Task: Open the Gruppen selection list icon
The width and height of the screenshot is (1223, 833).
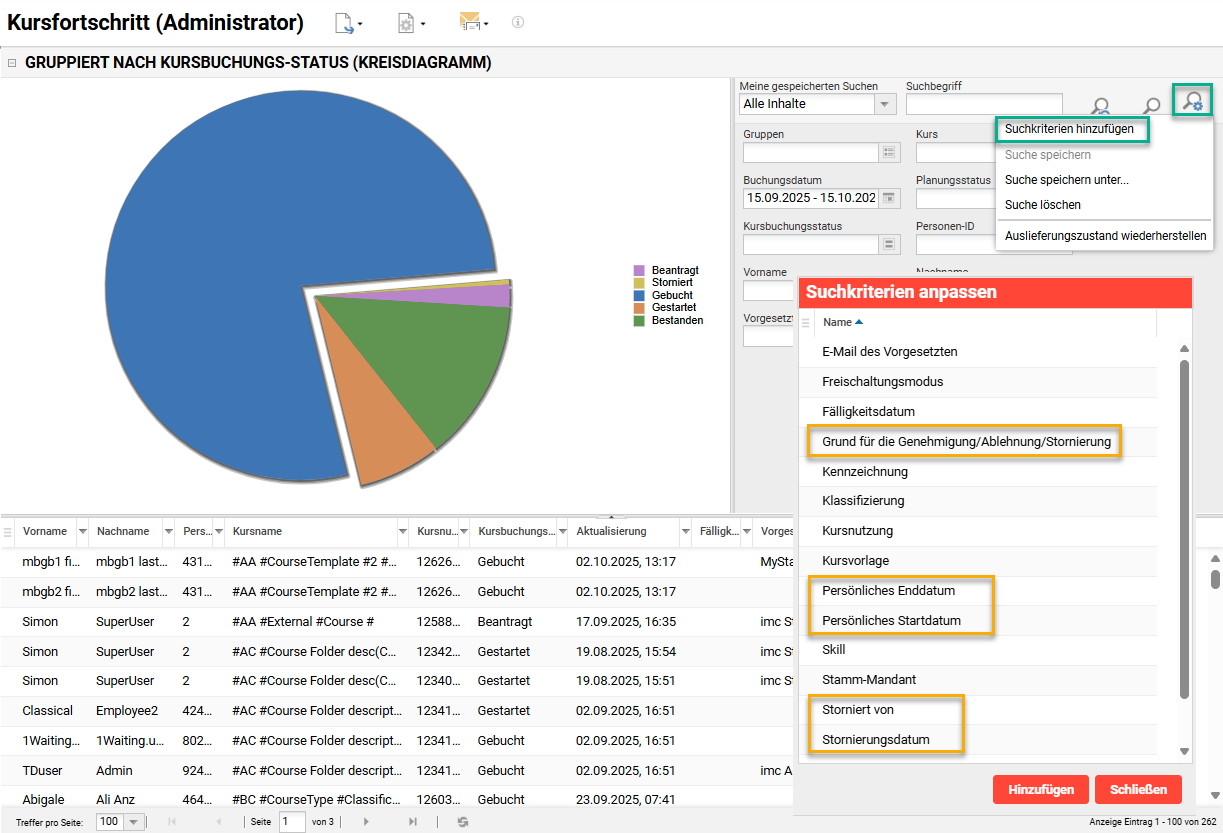Action: 888,153
